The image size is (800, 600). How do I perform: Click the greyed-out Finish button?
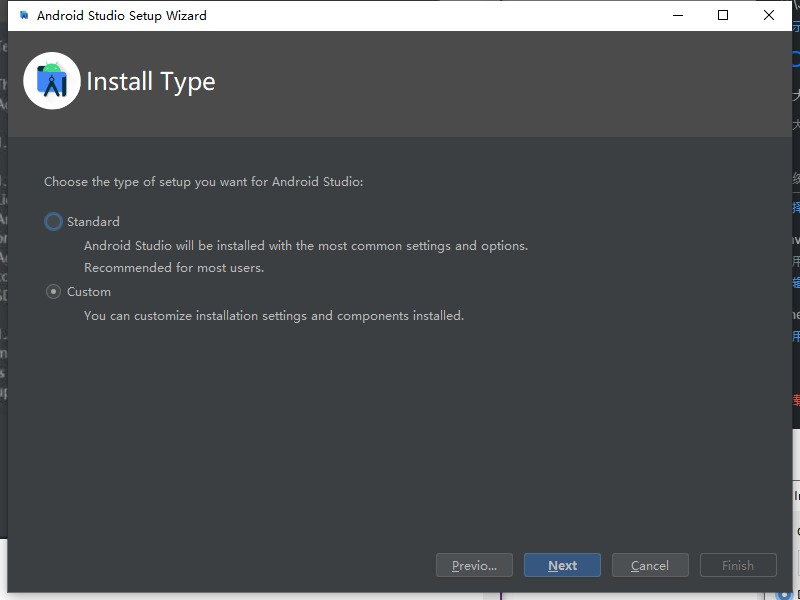click(x=738, y=565)
